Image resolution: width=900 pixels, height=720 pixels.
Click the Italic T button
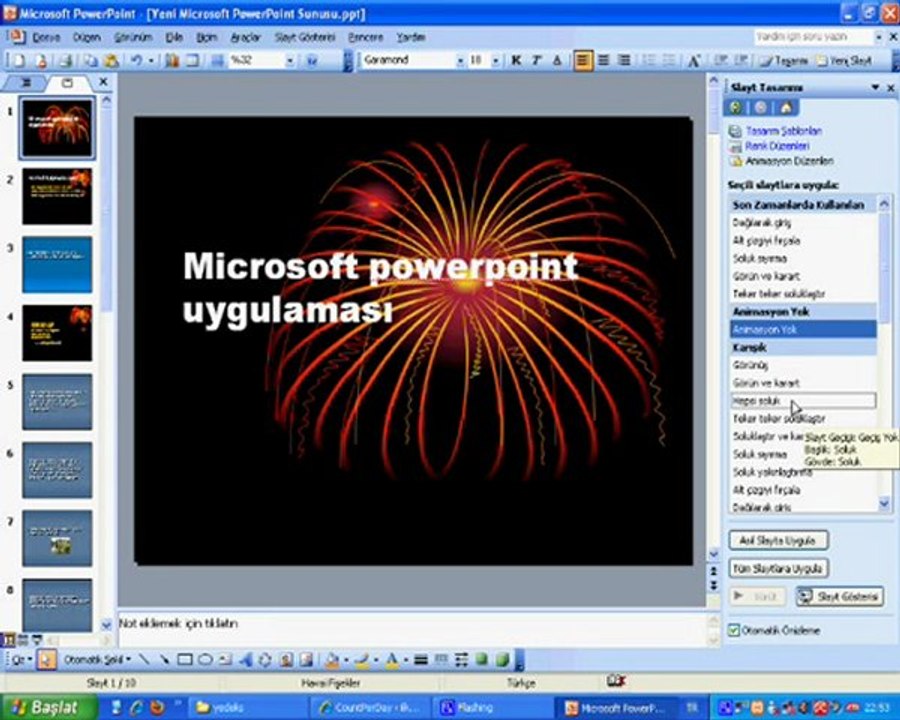click(x=537, y=60)
